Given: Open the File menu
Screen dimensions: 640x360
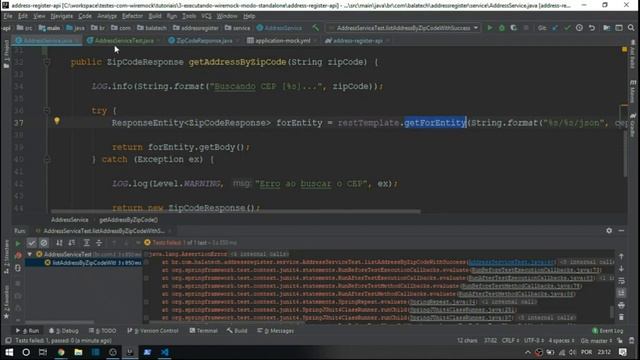Looking at the screenshot, I should [8, 16].
